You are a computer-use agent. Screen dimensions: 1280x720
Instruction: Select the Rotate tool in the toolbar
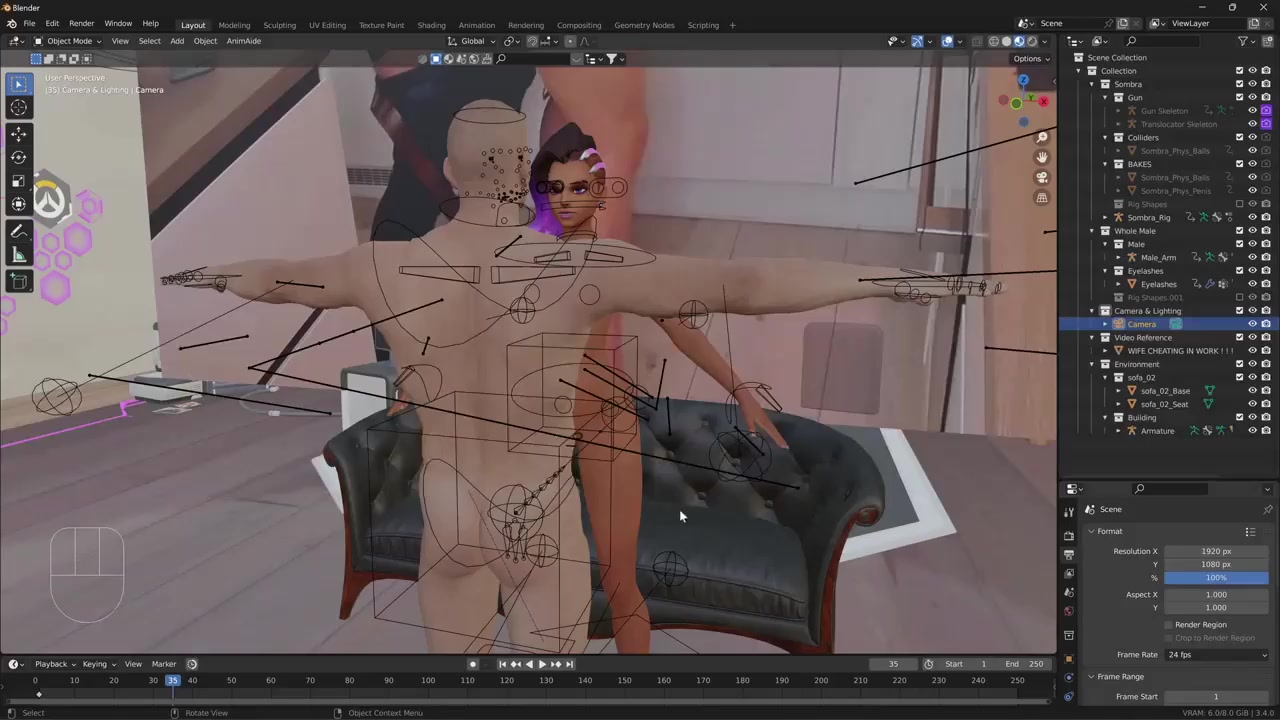(x=18, y=157)
